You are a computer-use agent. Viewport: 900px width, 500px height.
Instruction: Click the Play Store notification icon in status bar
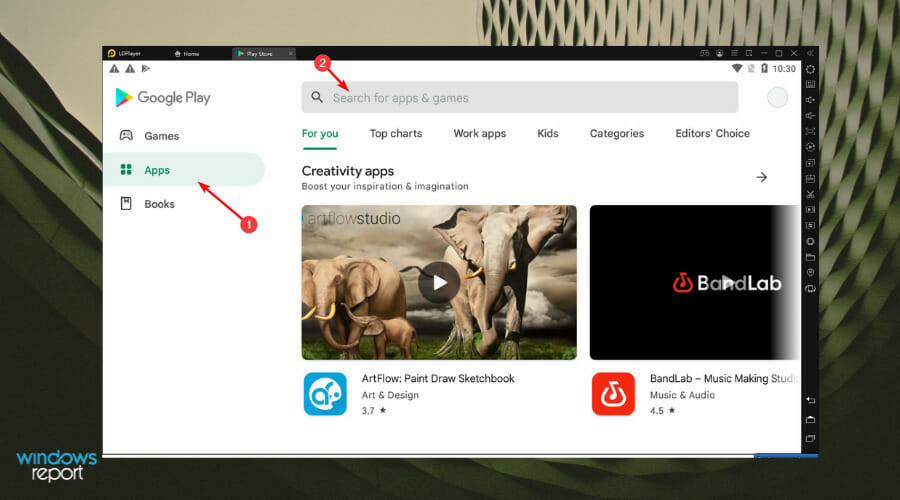(145, 69)
